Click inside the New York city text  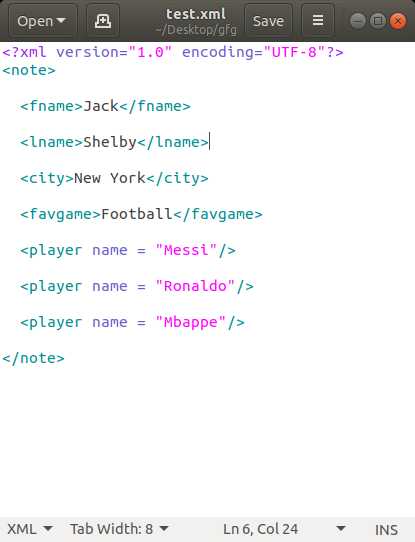[110, 178]
